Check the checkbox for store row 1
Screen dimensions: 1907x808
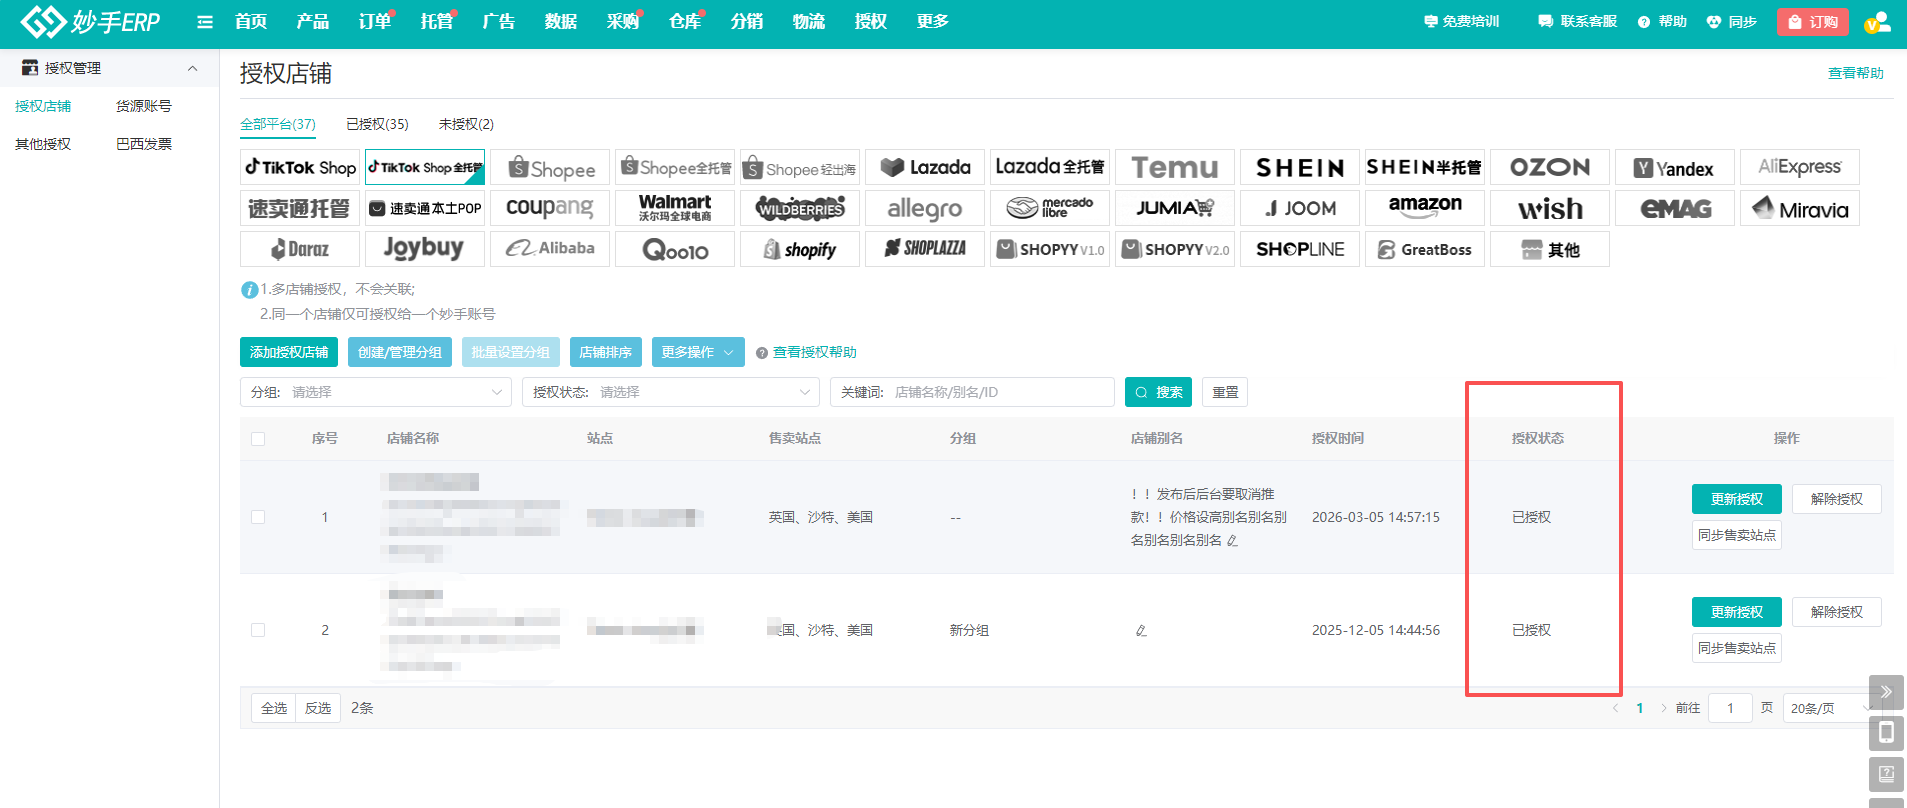point(258,517)
